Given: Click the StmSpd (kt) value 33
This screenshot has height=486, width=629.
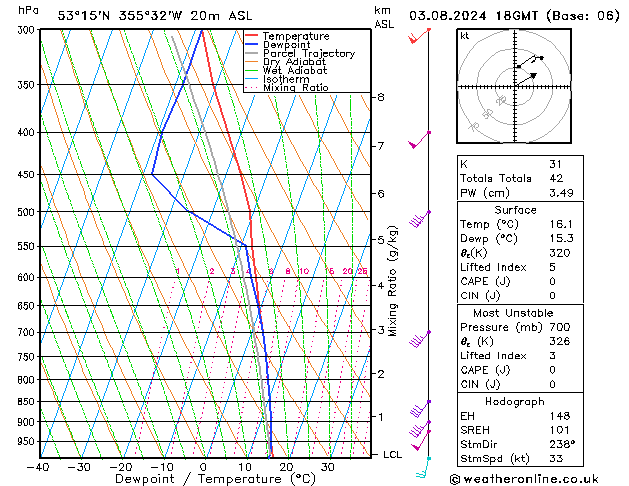Looking at the screenshot, I should (x=556, y=458).
